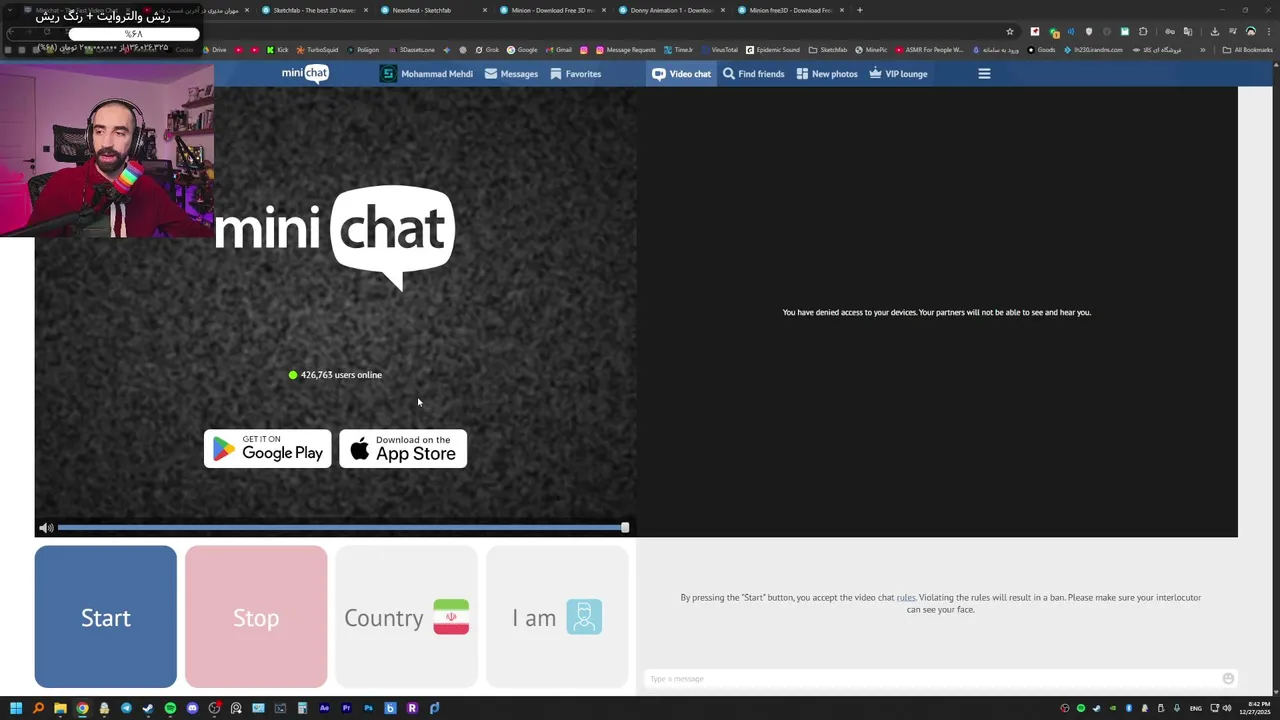This screenshot has width=1280, height=720.
Task: Open the All Bookmarks folder
Action: tap(1247, 50)
